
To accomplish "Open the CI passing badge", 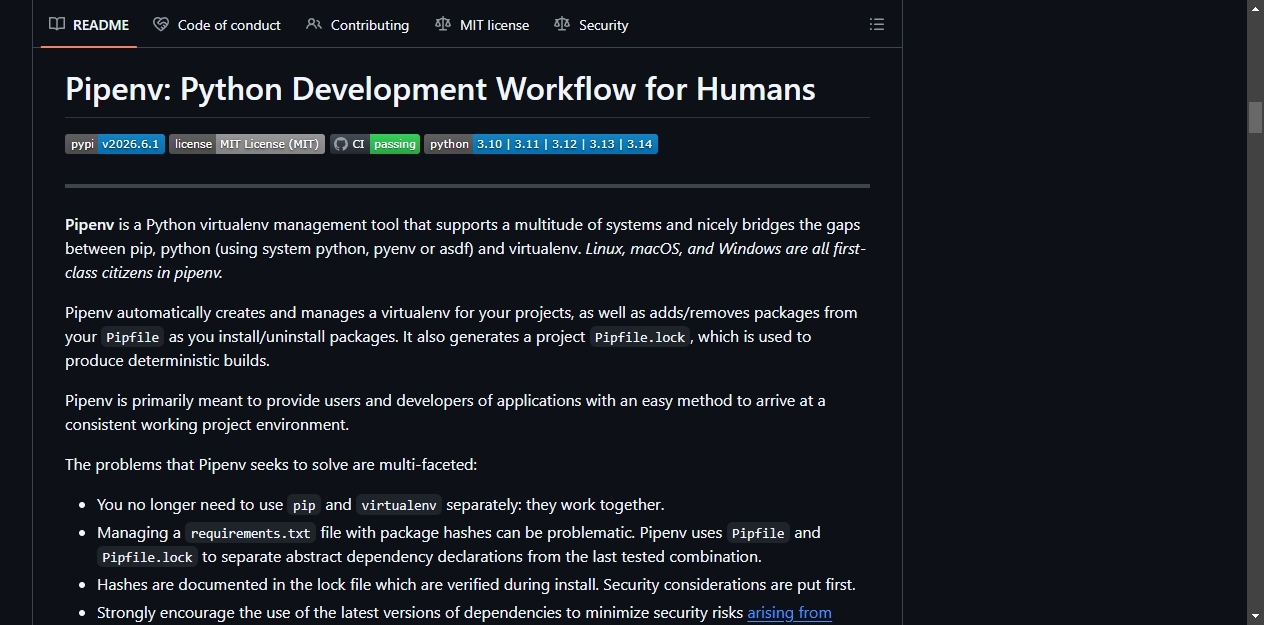I will tap(375, 144).
